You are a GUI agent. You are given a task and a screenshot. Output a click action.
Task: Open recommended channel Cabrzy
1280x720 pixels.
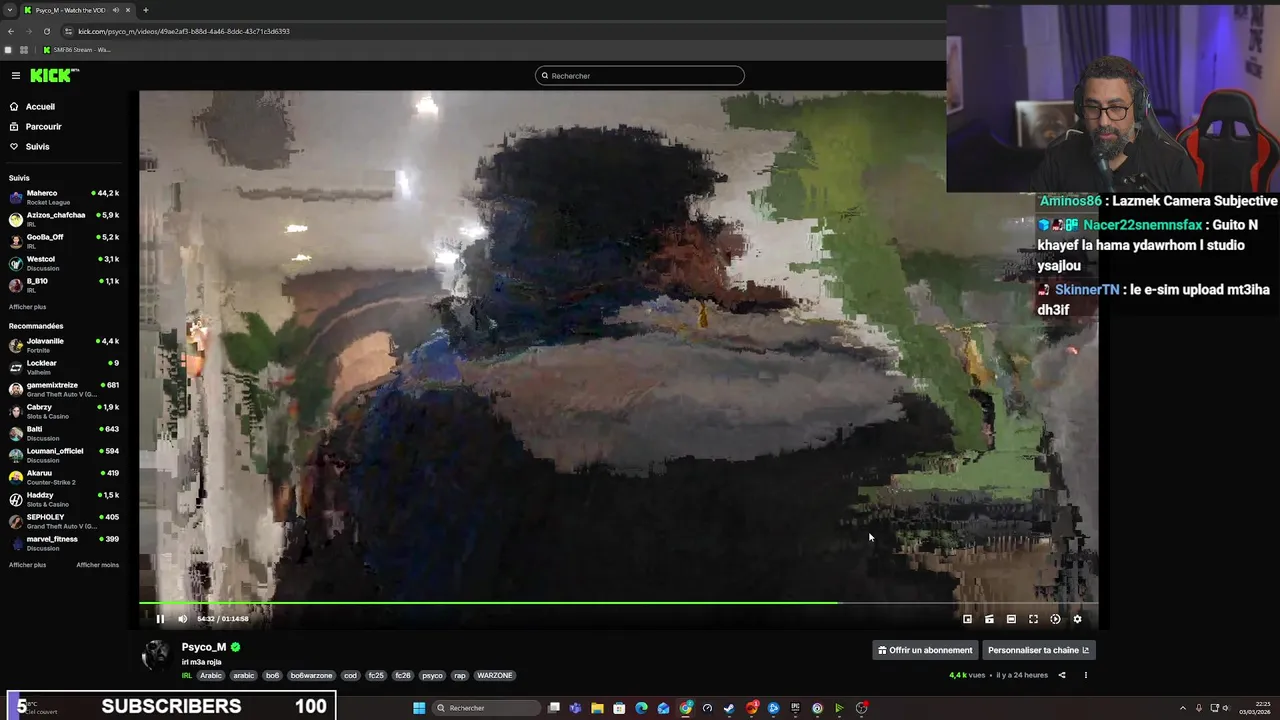click(64, 411)
